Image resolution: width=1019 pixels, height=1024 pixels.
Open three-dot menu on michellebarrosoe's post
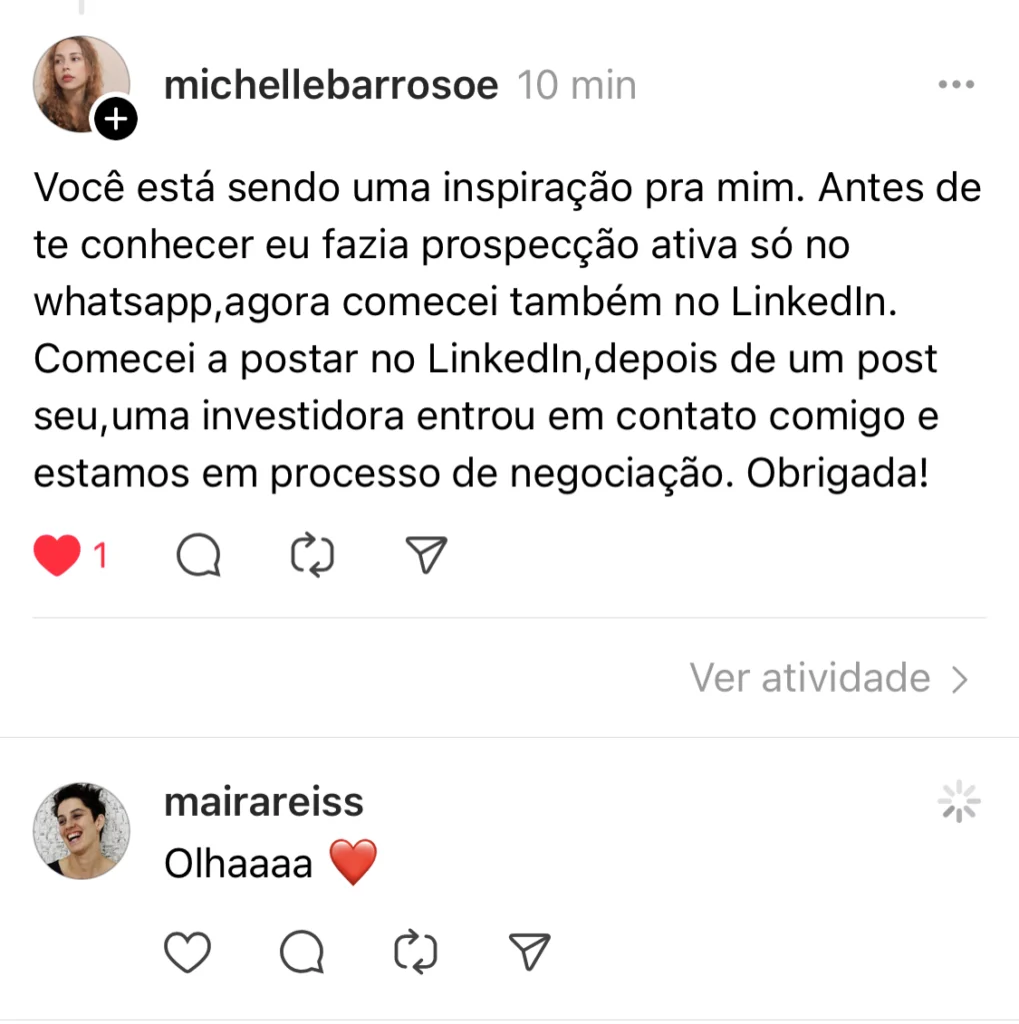956,84
